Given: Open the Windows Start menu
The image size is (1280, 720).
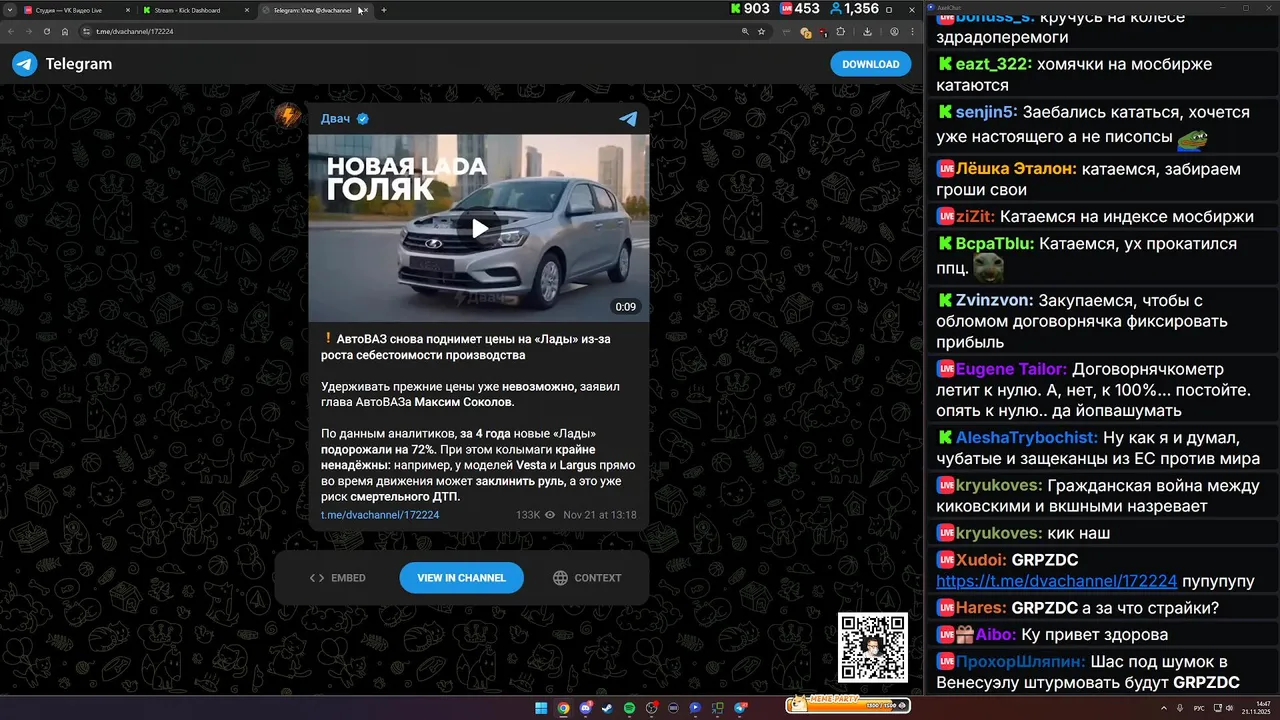Looking at the screenshot, I should pos(541,708).
